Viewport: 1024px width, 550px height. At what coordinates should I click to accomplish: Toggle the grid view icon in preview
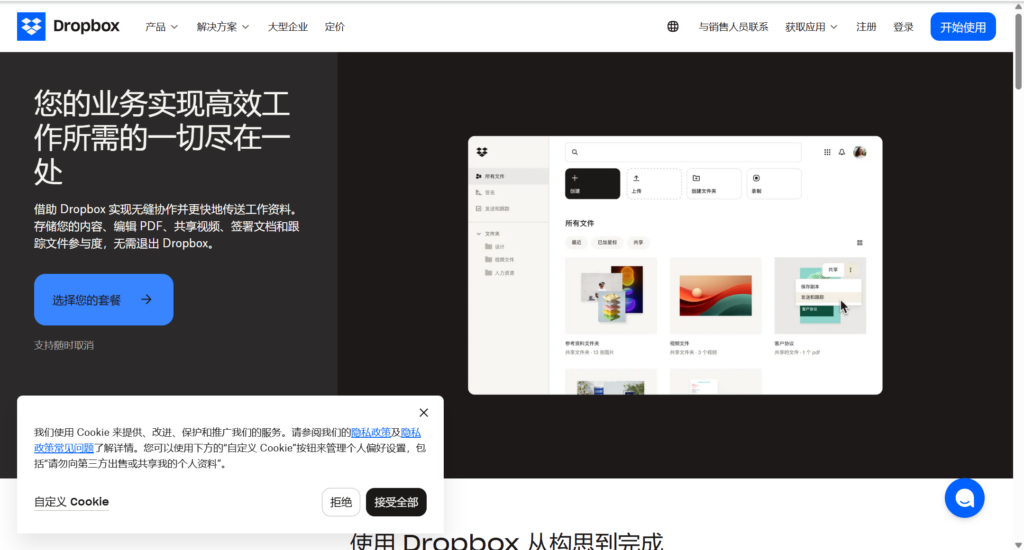[859, 243]
